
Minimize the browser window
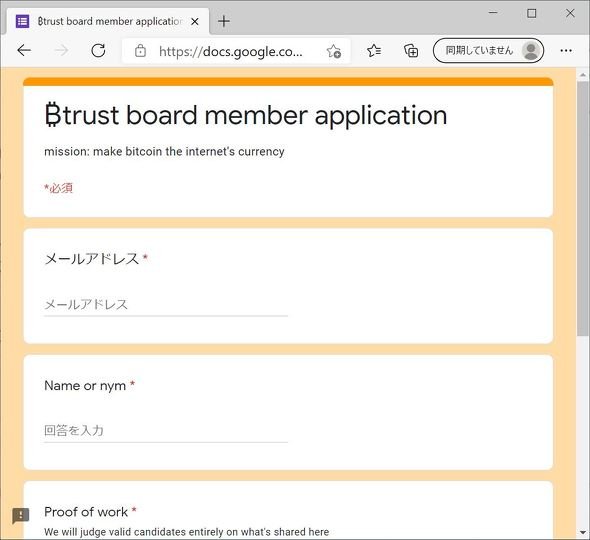tap(493, 13)
